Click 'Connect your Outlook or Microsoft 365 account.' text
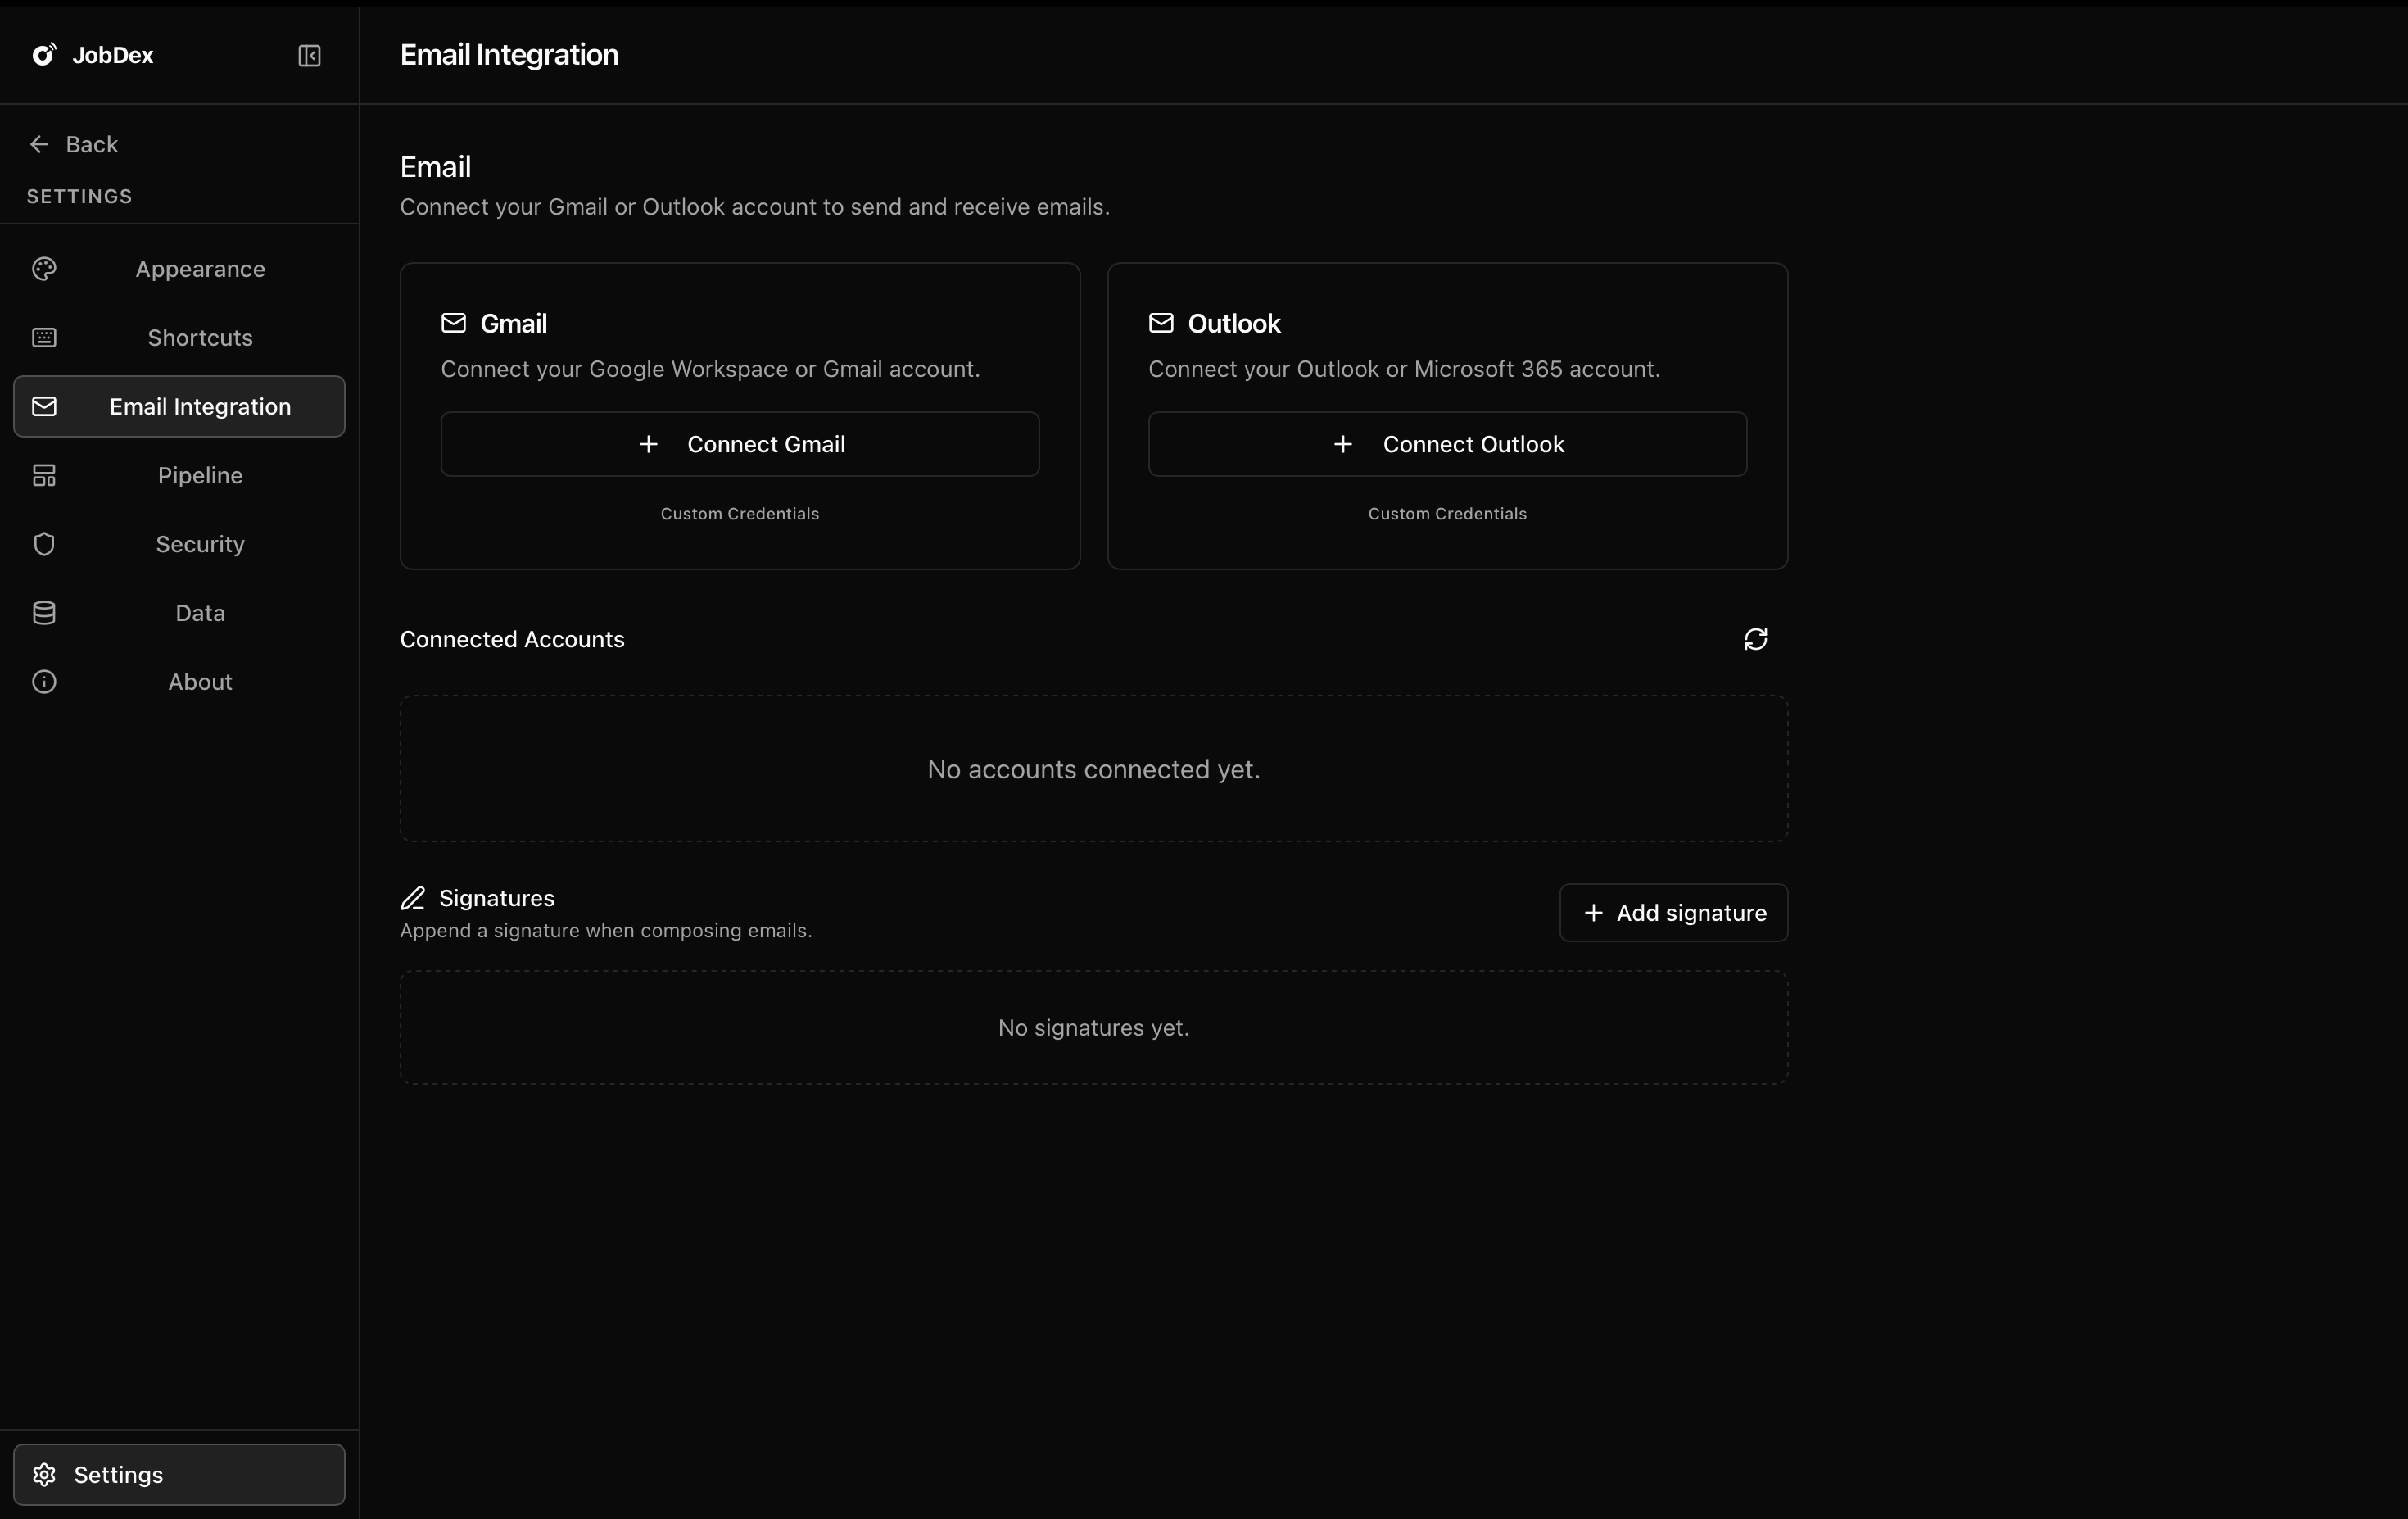 (1404, 369)
